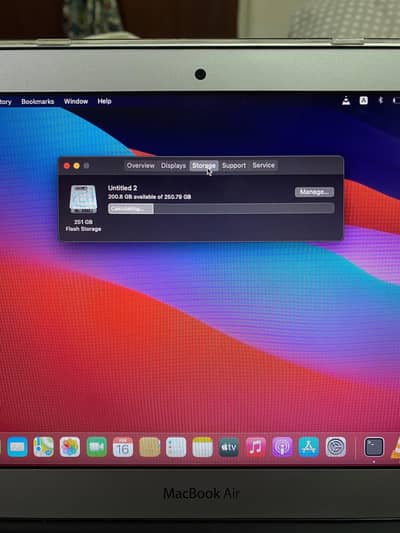Open Calendar showing date 16
400x533 pixels.
pyautogui.click(x=123, y=447)
